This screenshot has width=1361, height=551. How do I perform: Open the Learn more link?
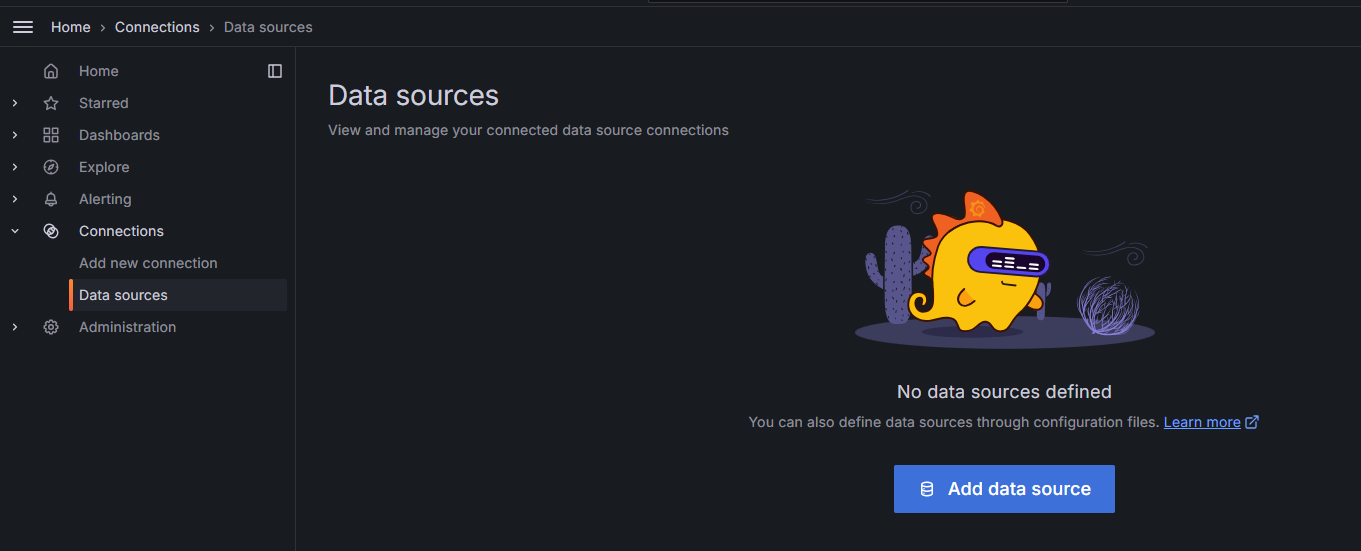[1202, 422]
